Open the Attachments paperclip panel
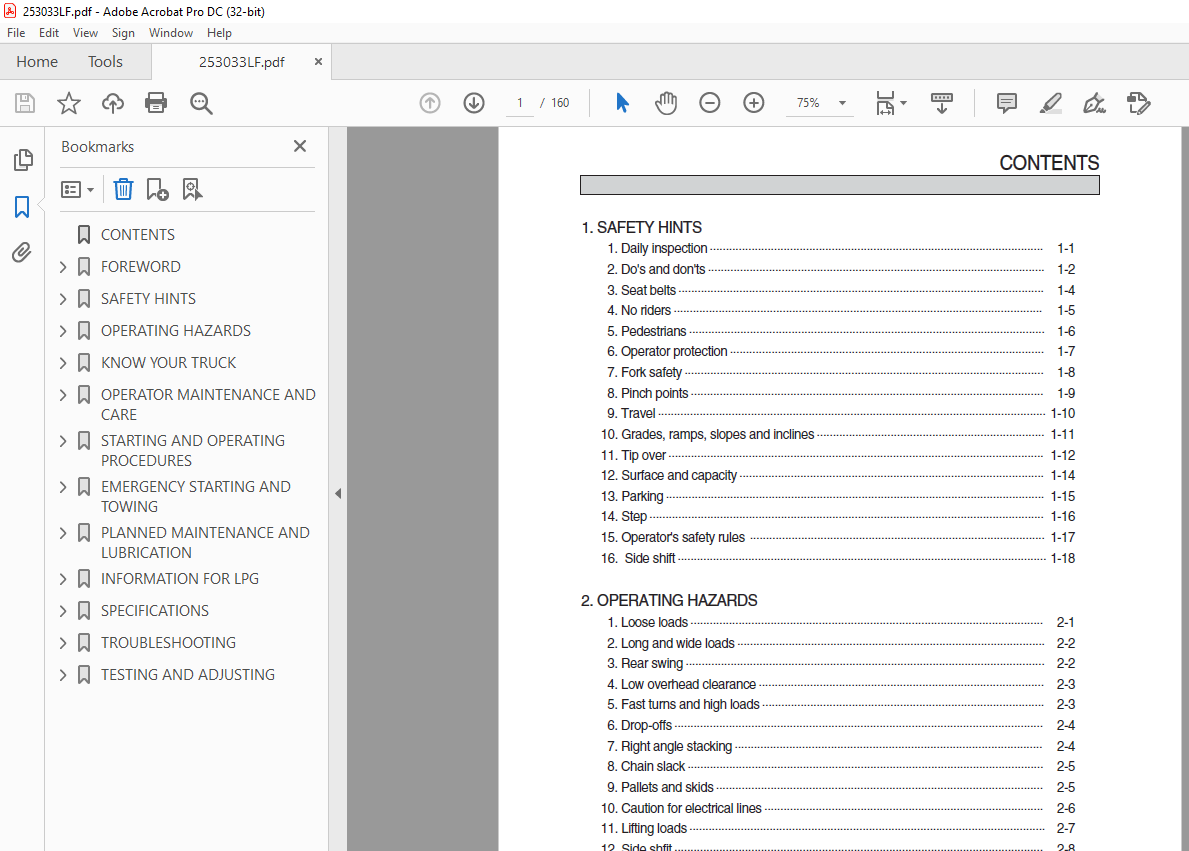 (22, 253)
